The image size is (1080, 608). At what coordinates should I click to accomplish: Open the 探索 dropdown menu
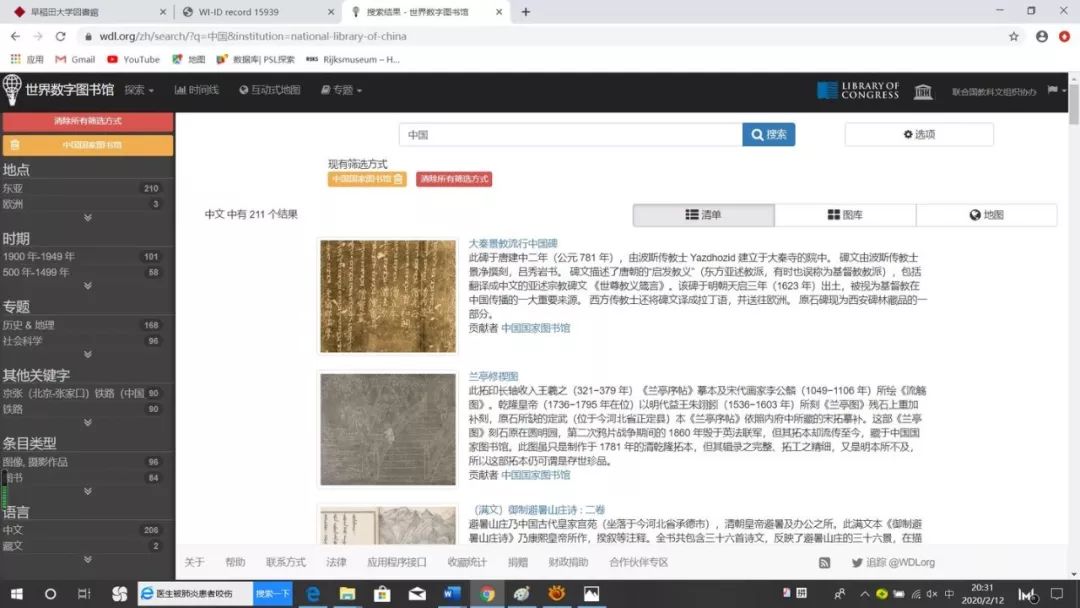point(139,90)
